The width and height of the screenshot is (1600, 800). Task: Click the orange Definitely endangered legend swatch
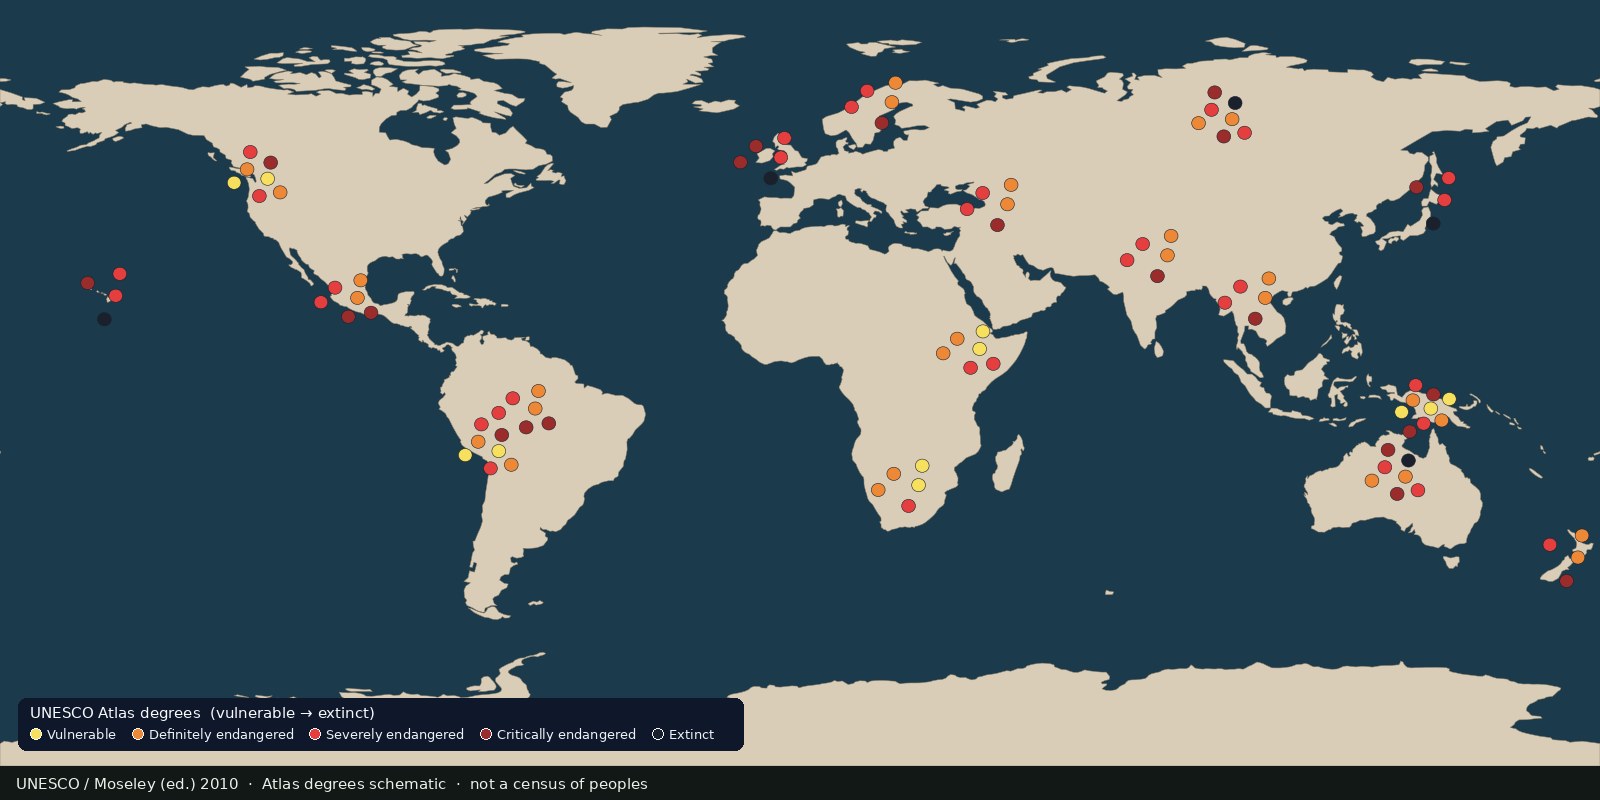click(138, 734)
